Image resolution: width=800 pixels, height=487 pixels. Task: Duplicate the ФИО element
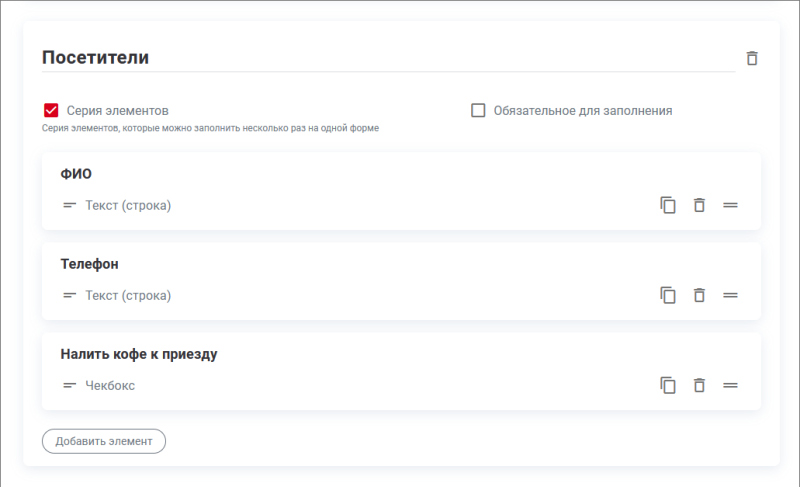coord(668,205)
